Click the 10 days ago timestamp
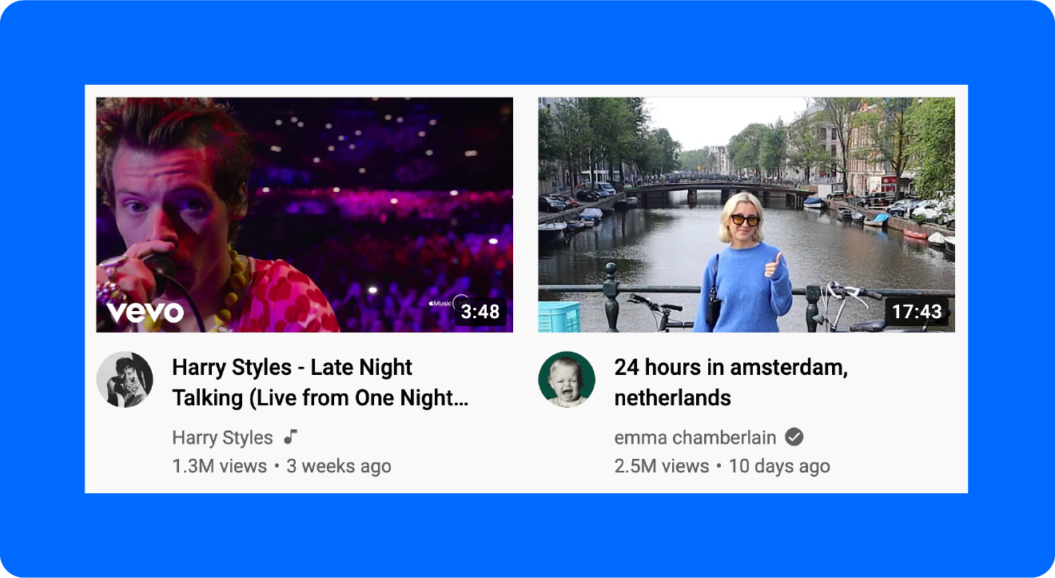This screenshot has width=1055, height=578. 779,466
